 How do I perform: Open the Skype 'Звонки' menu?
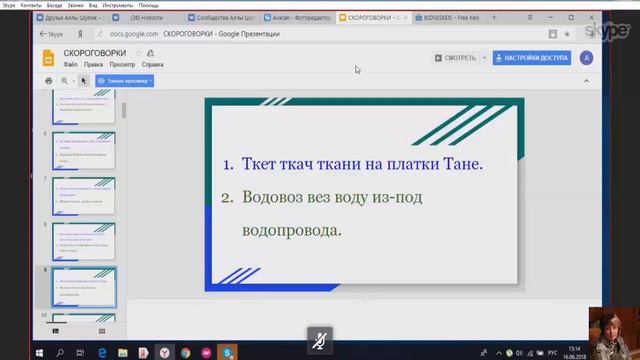(x=76, y=5)
